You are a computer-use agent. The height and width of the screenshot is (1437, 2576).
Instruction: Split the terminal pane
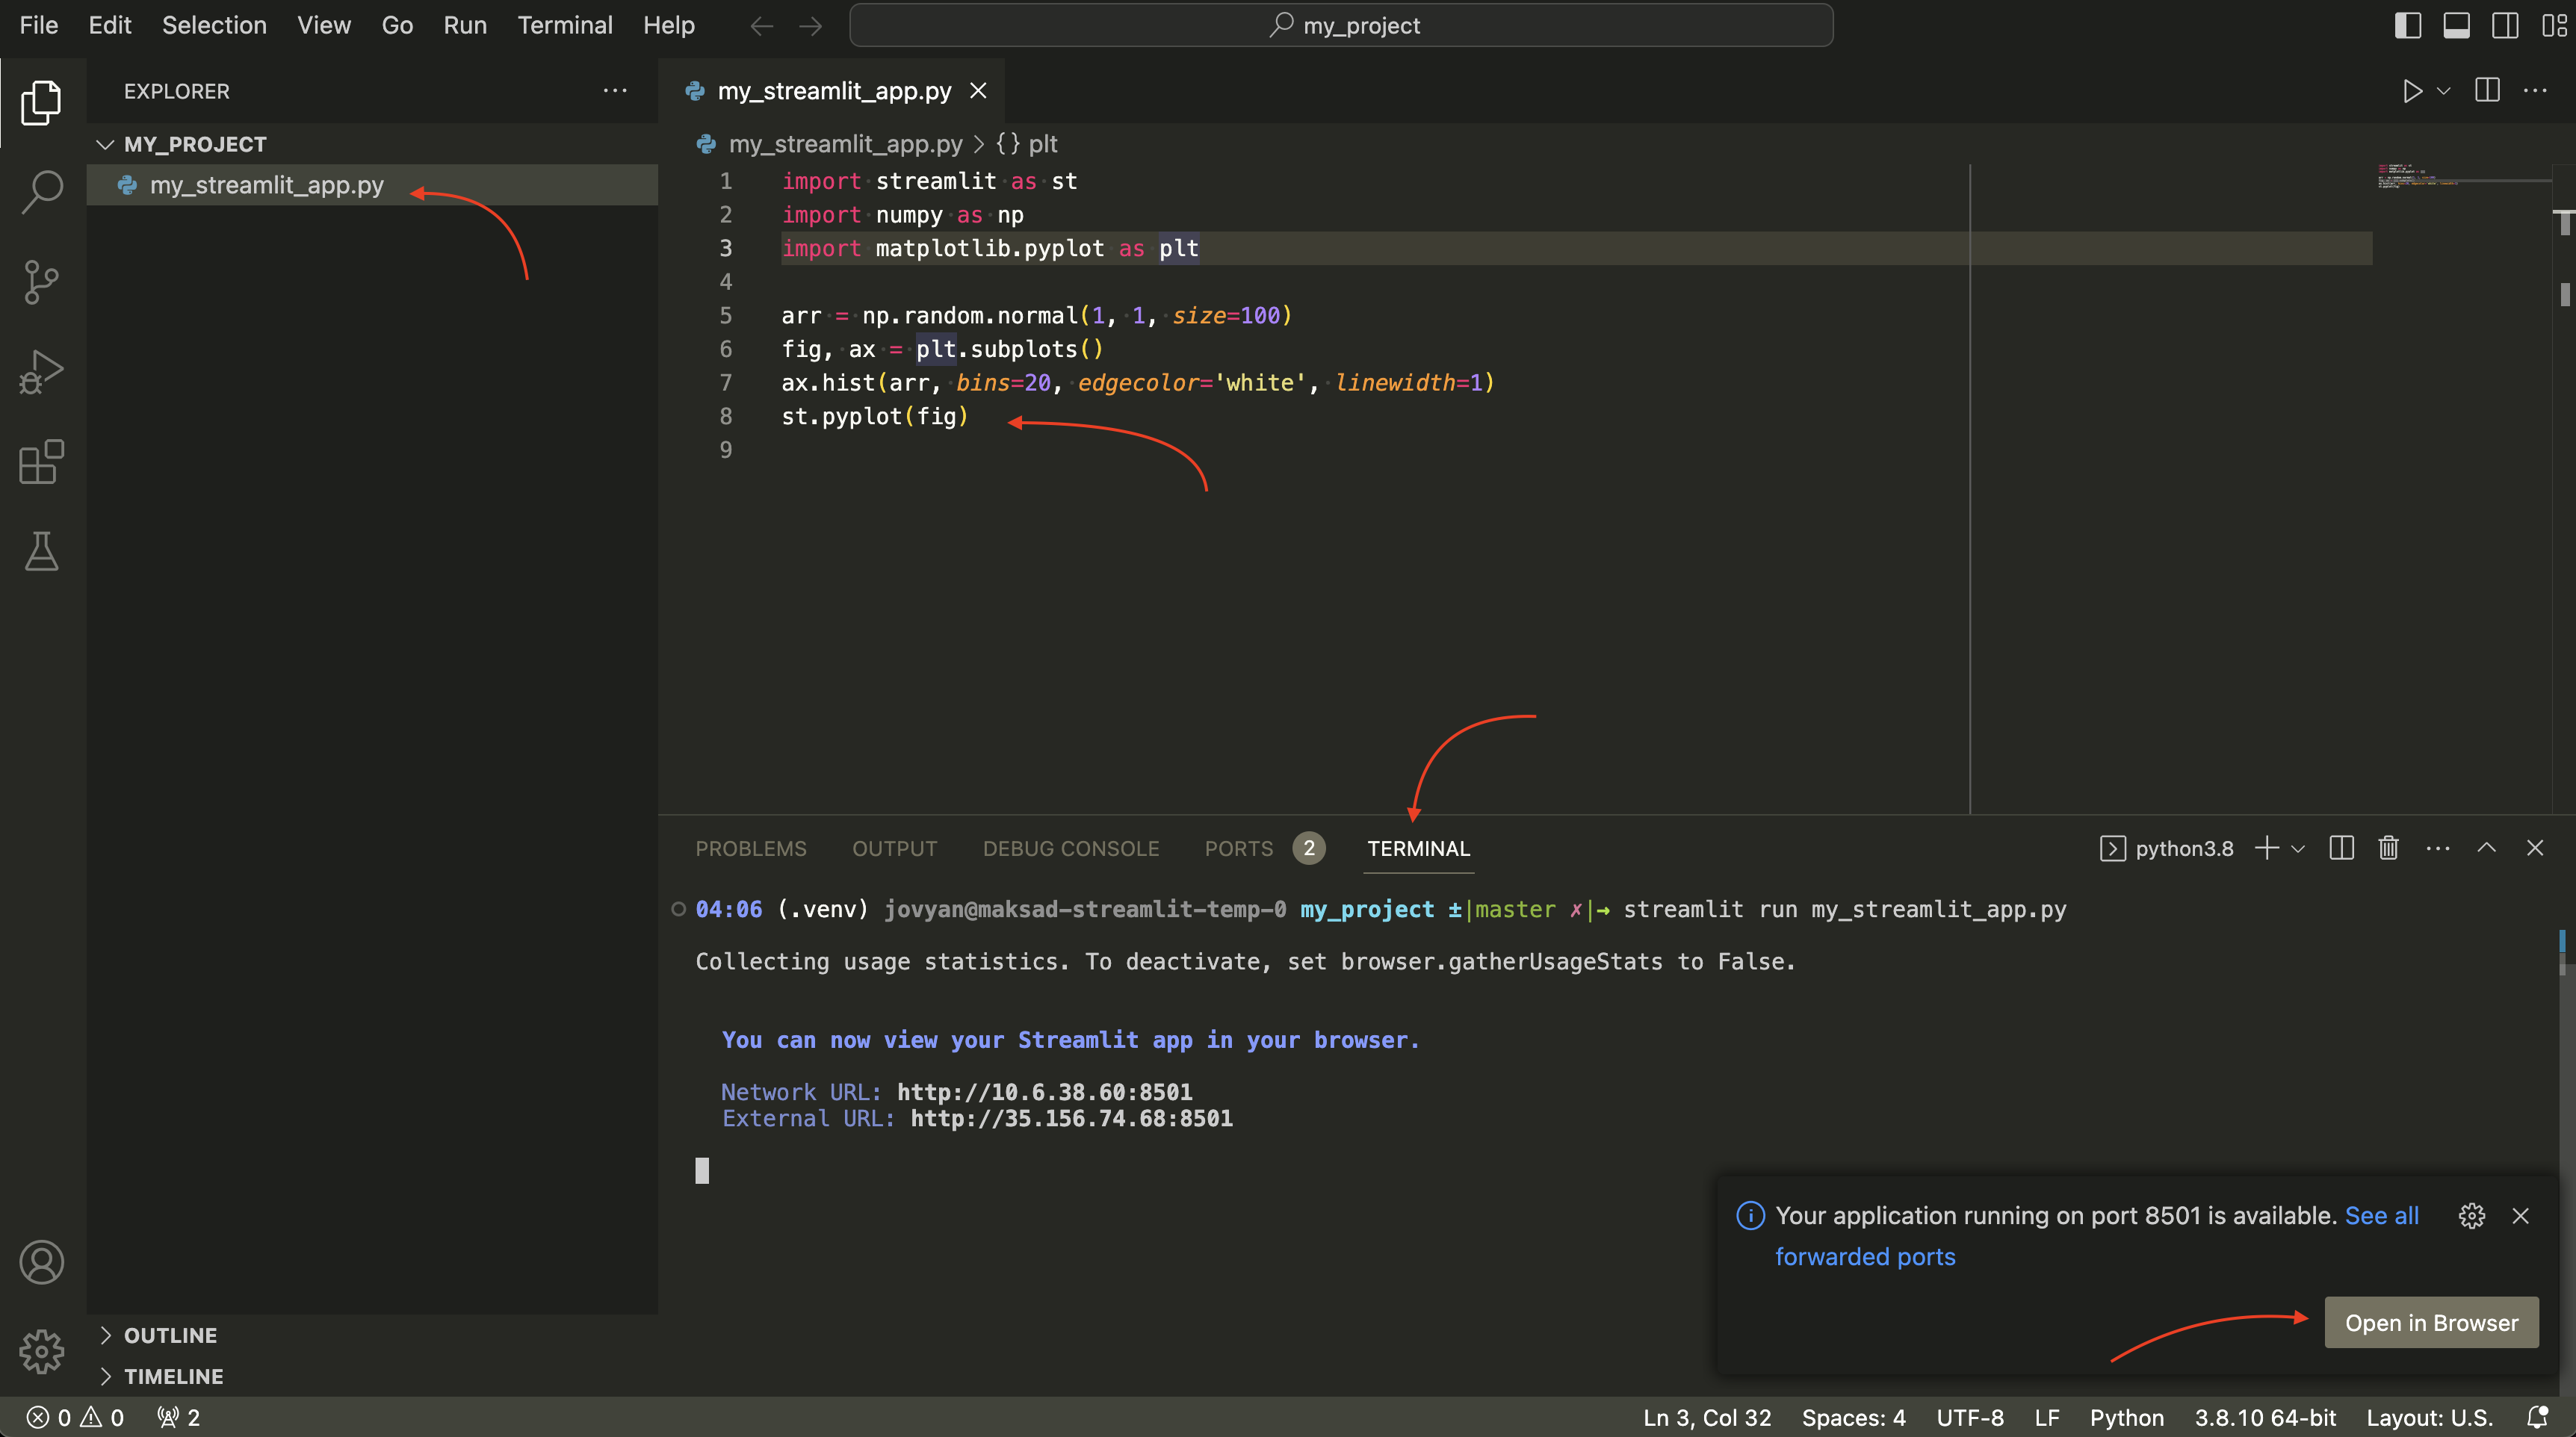pyautogui.click(x=2341, y=848)
